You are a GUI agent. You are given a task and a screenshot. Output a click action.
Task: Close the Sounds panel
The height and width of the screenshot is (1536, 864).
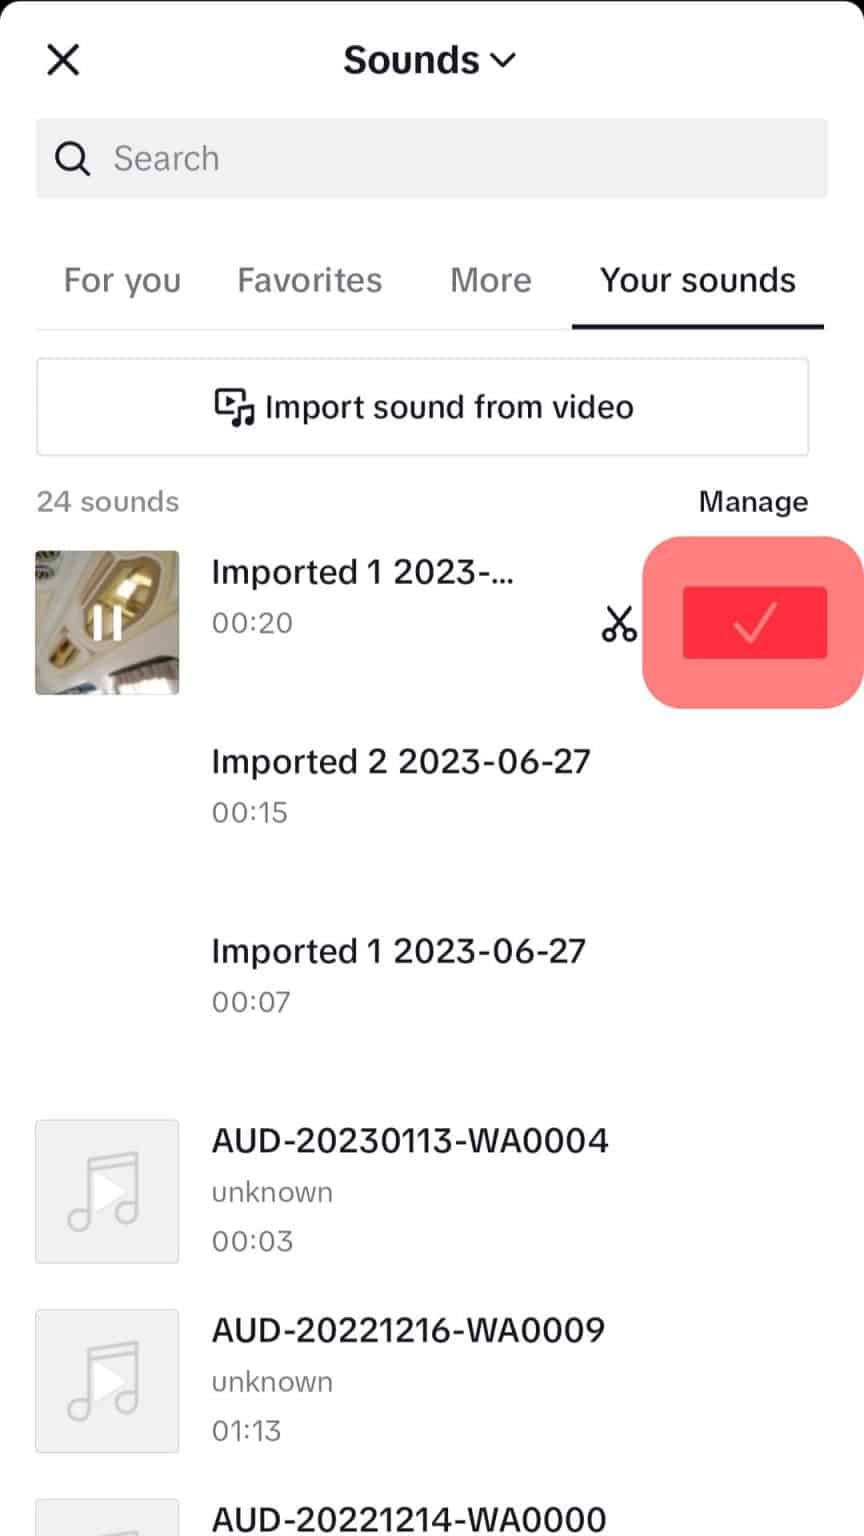coord(63,60)
